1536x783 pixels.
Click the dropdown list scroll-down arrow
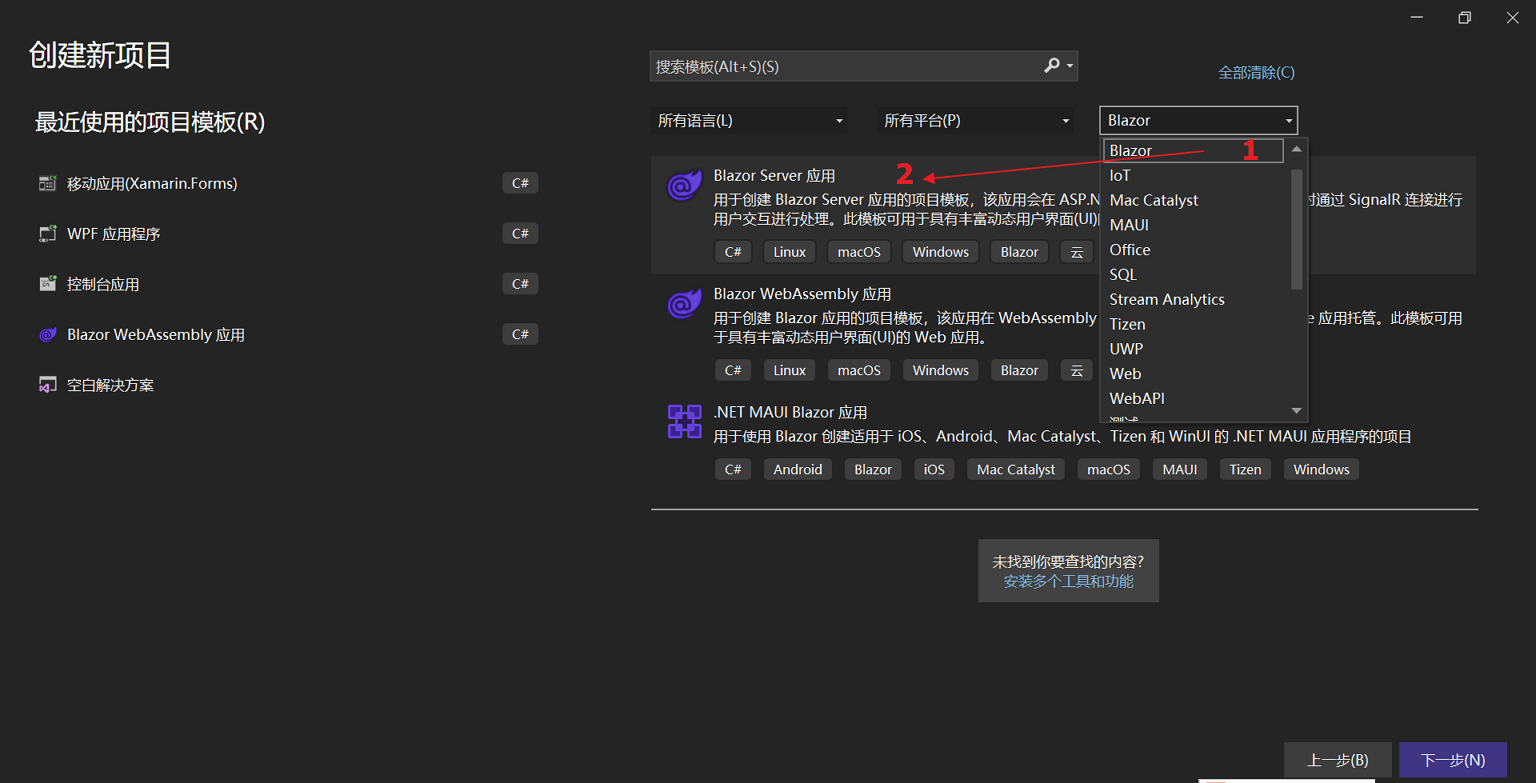click(1297, 411)
